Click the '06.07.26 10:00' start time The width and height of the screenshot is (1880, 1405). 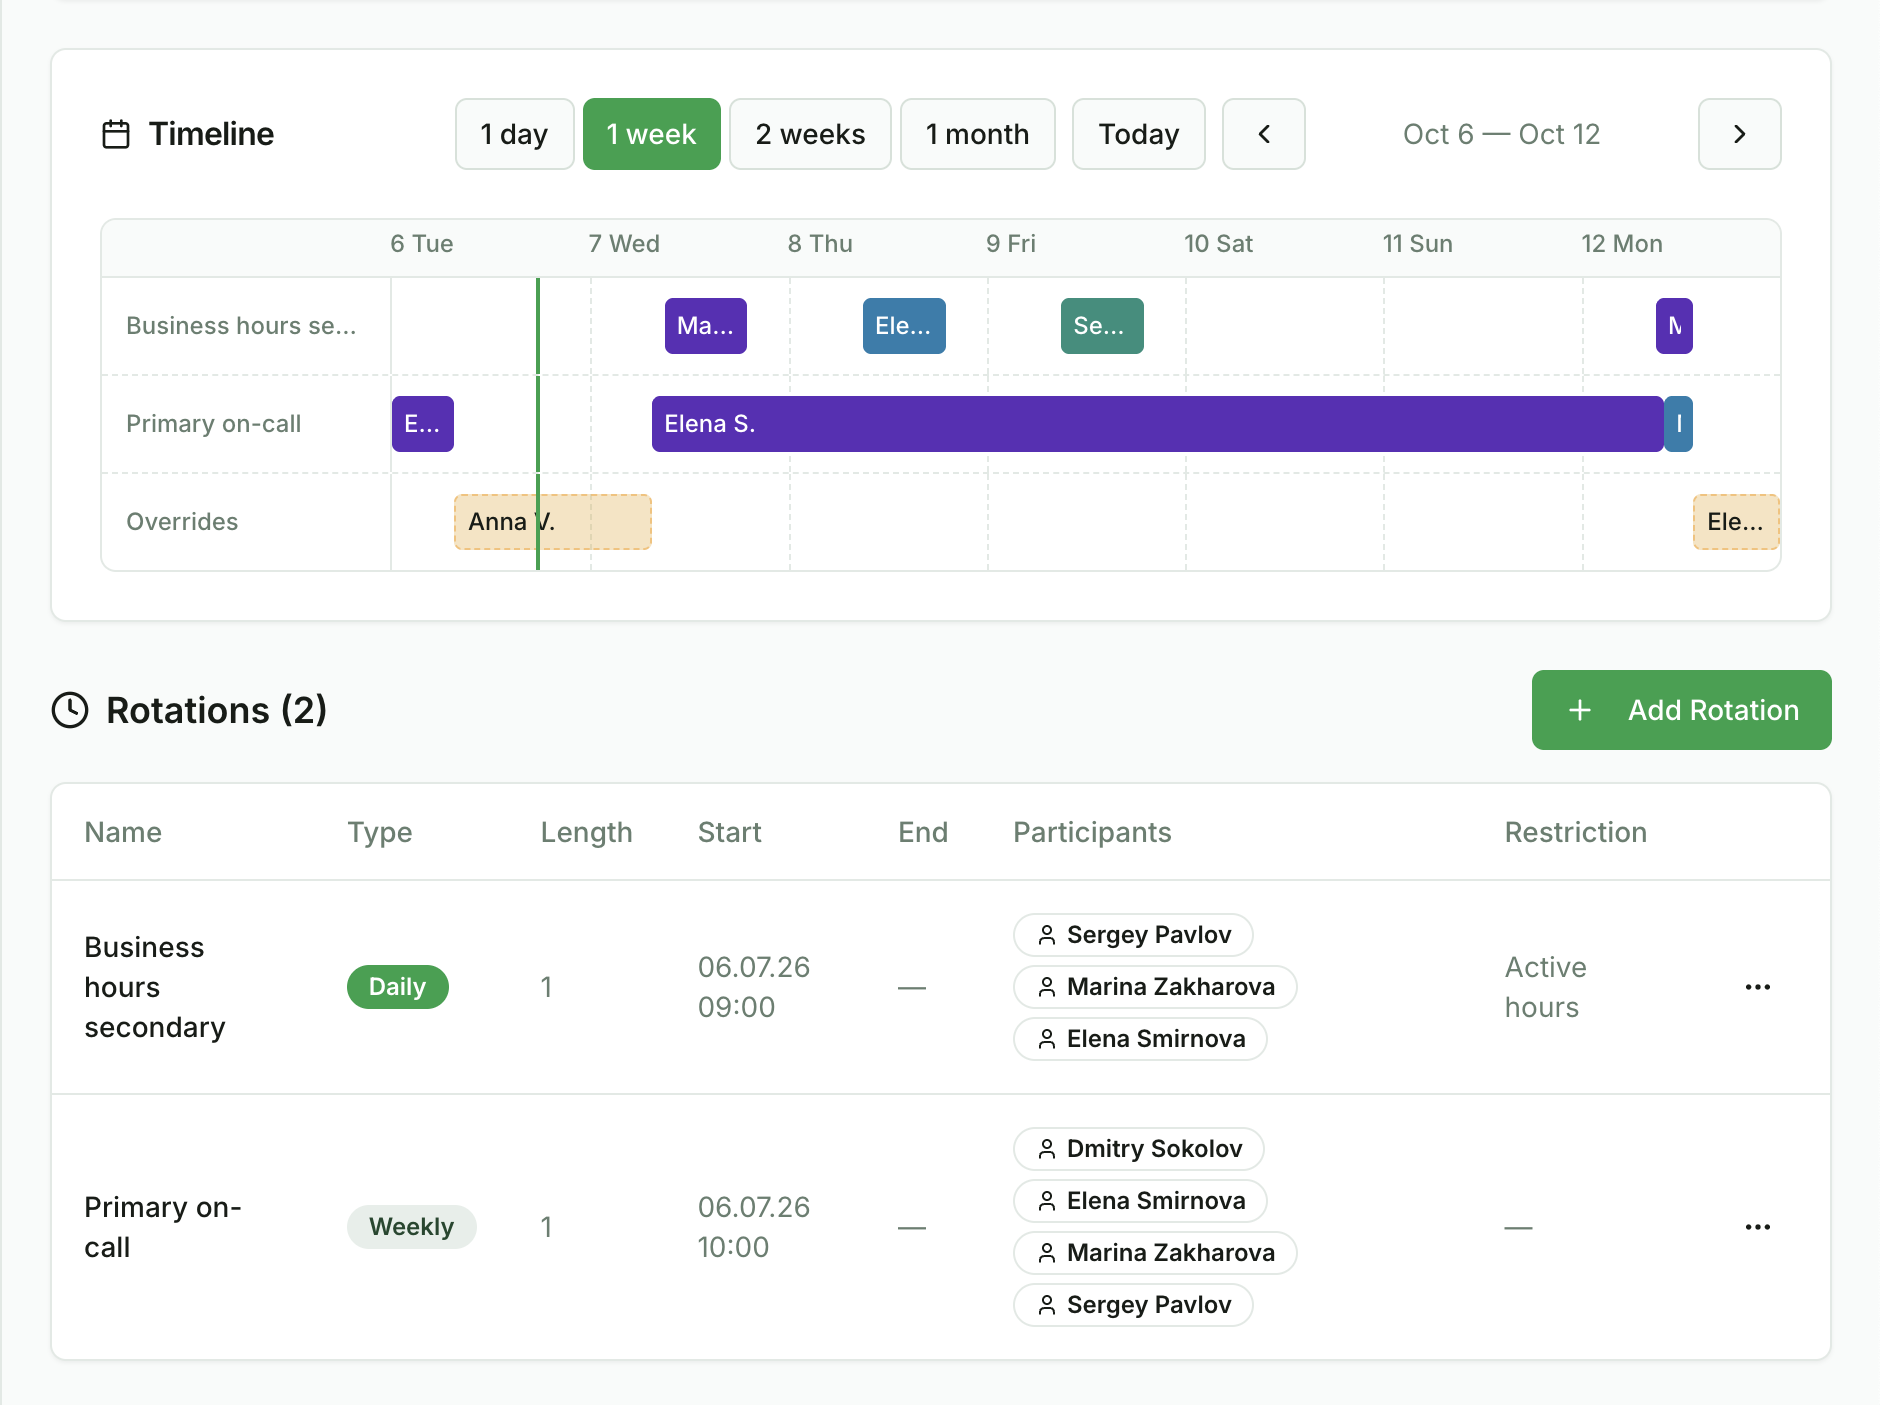pos(754,1227)
